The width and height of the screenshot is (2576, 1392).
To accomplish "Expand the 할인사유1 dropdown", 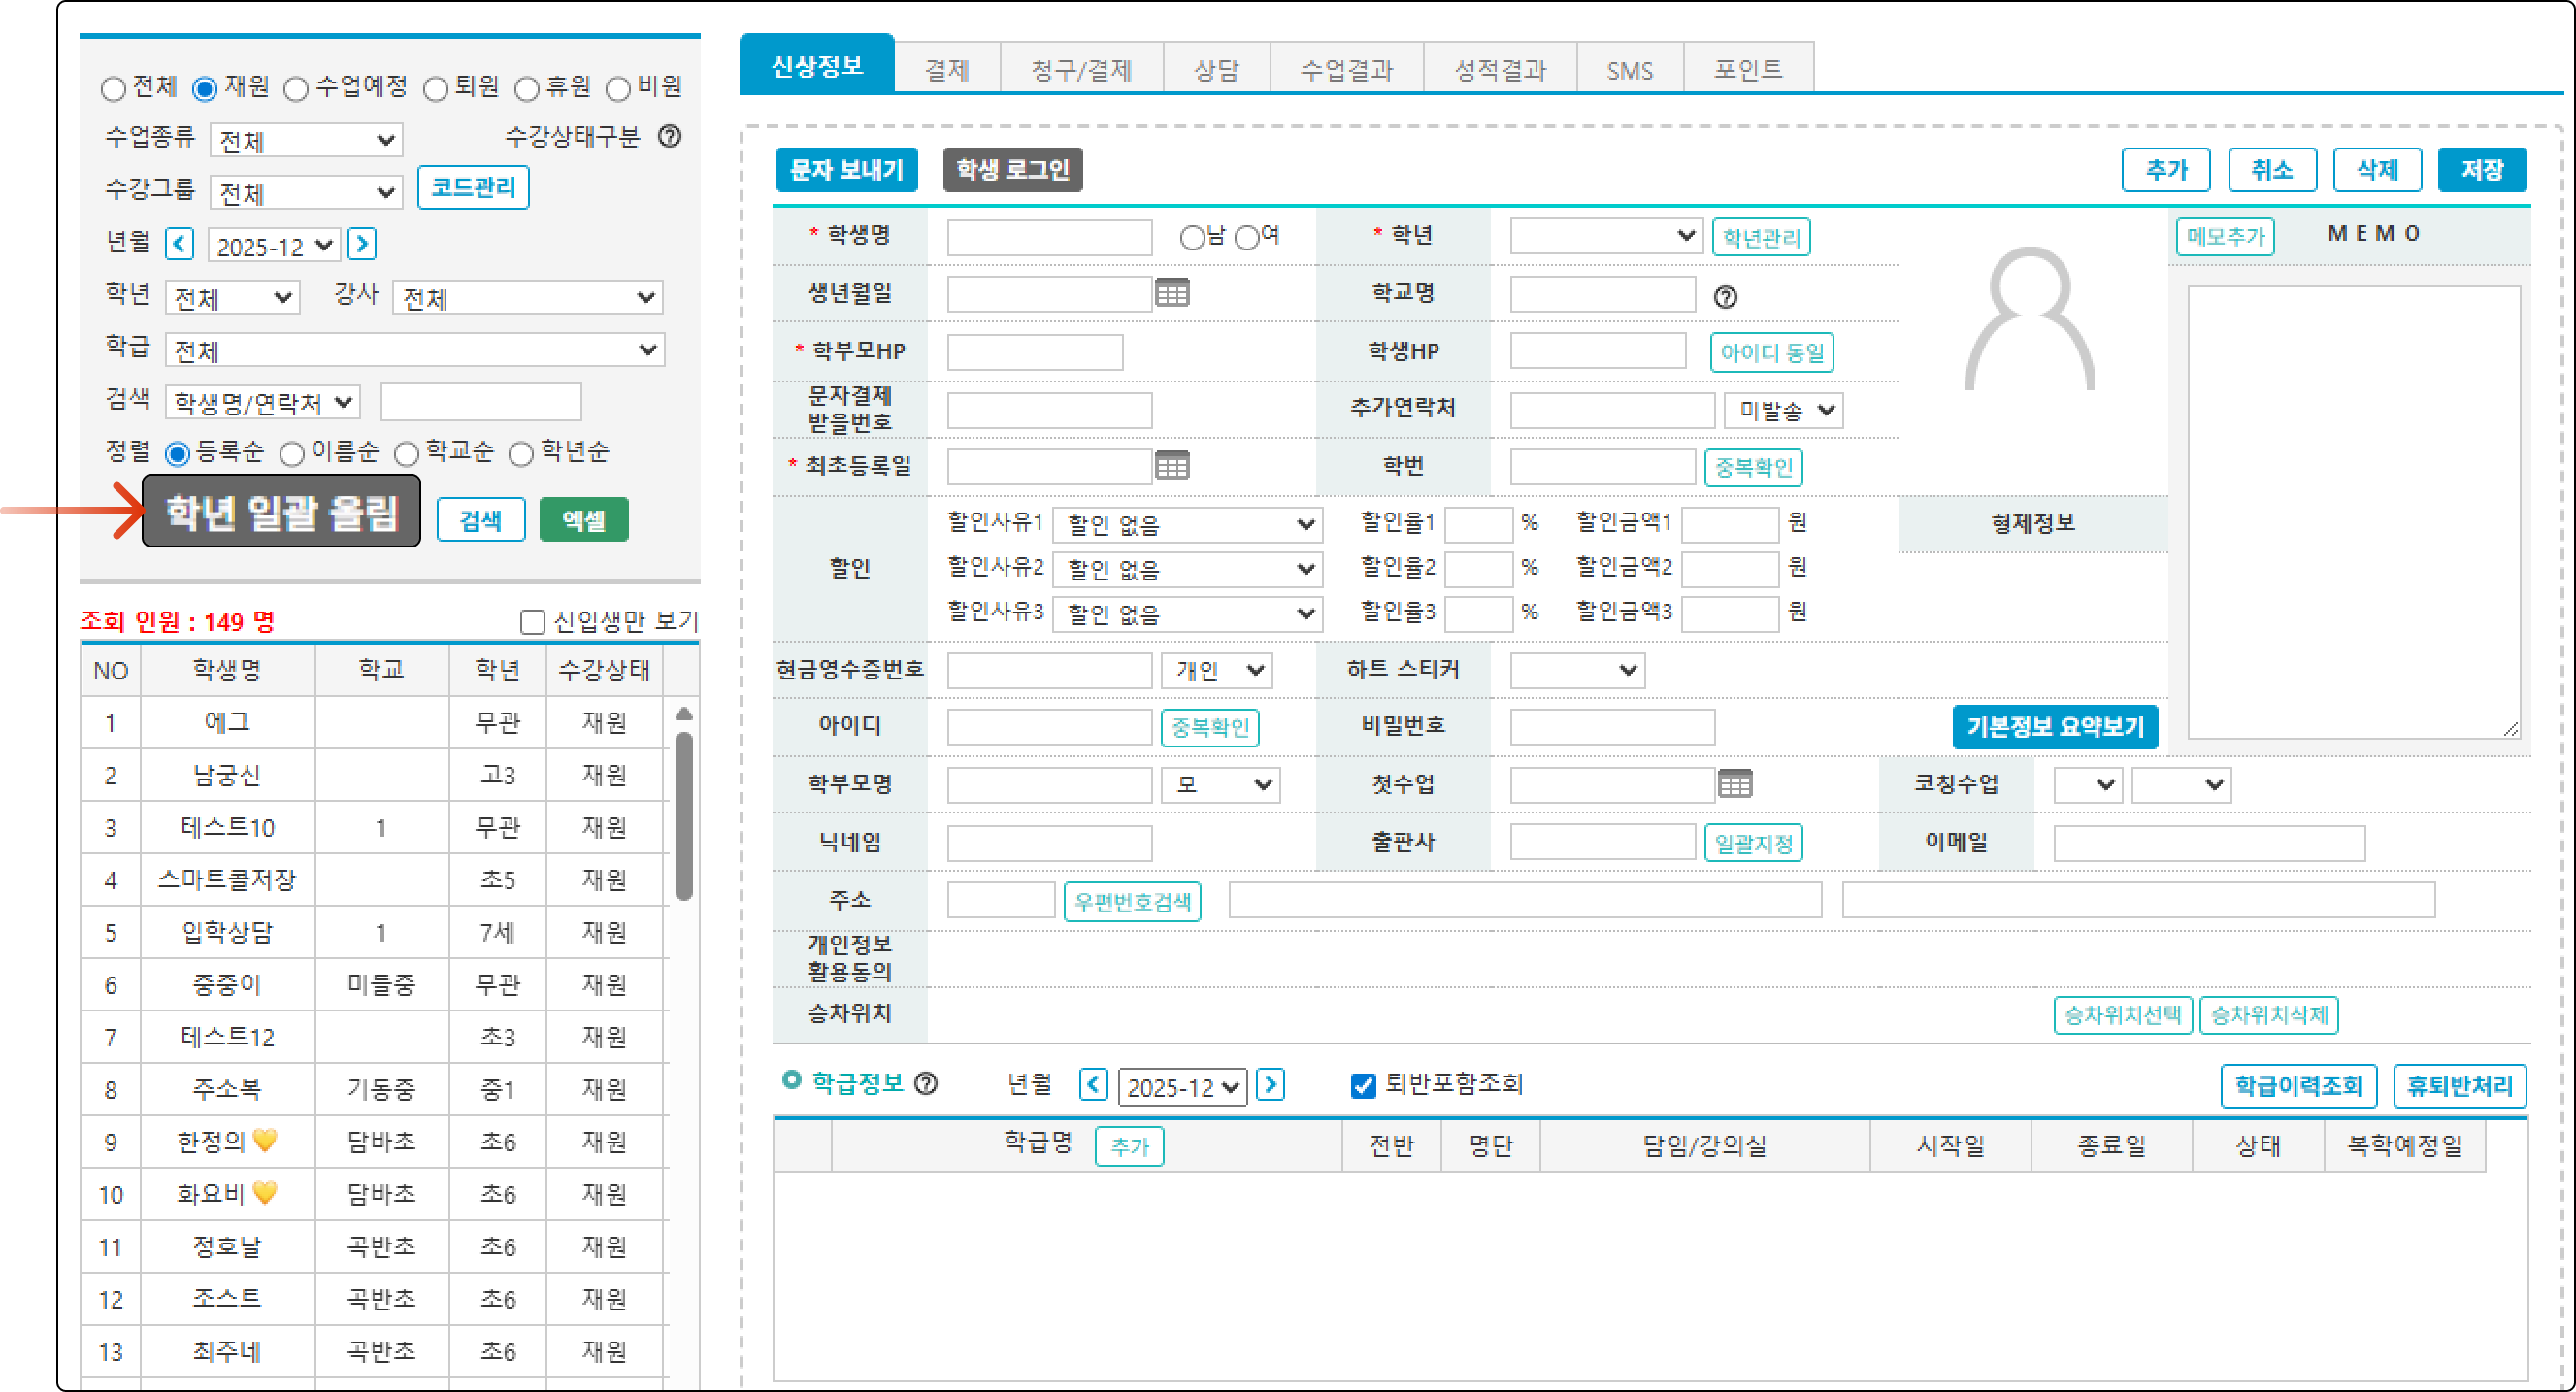I will 1188,525.
